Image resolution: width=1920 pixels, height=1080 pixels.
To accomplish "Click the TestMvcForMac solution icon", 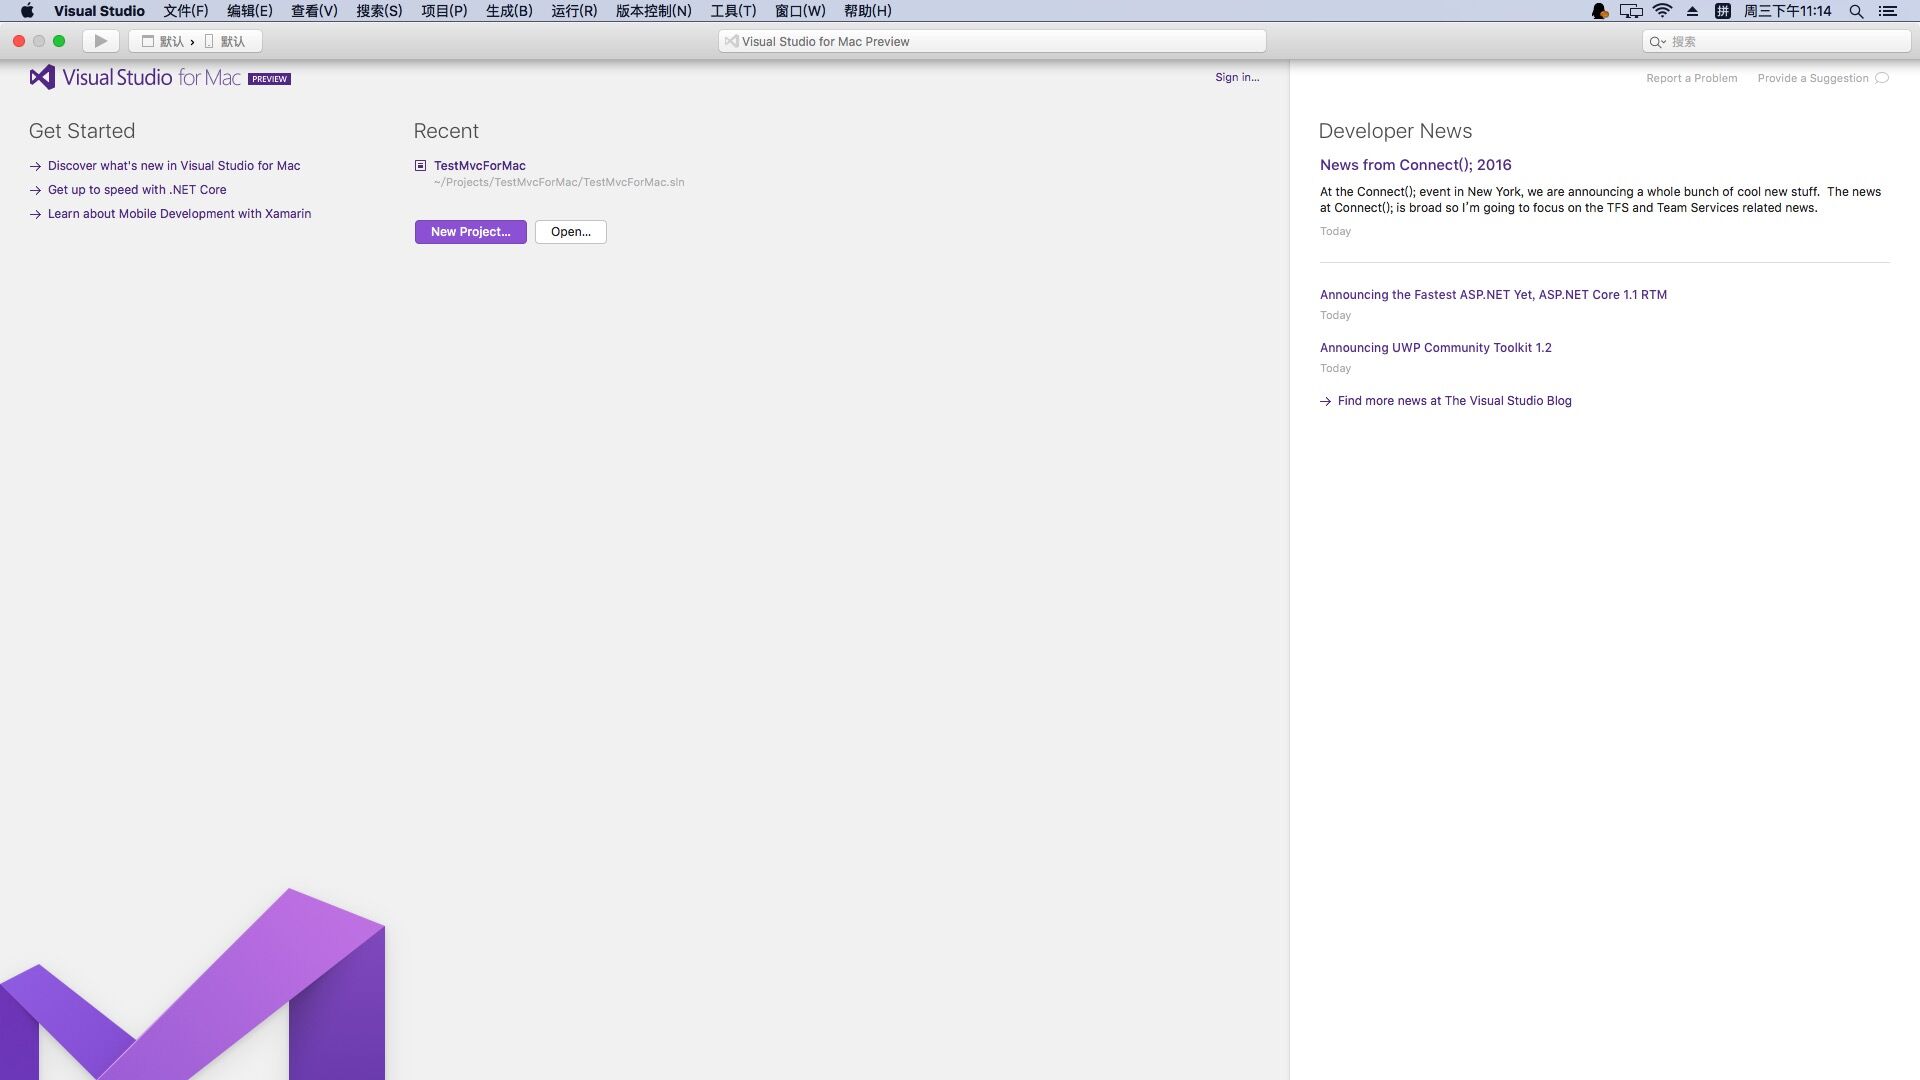I will pyautogui.click(x=421, y=166).
